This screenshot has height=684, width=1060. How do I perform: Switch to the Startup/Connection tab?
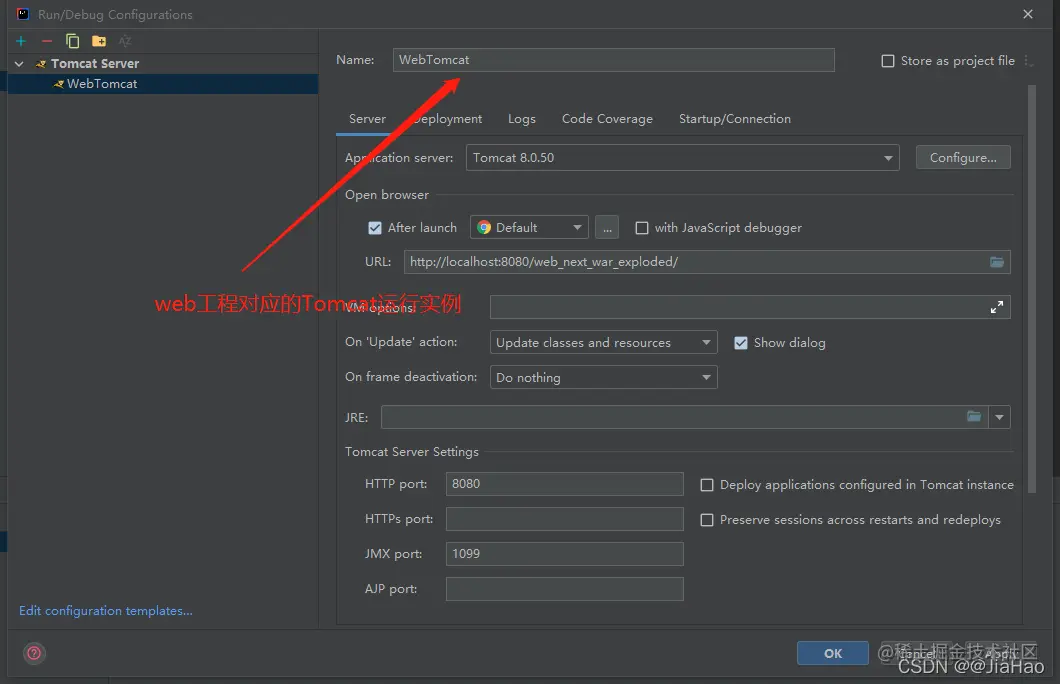pyautogui.click(x=735, y=118)
